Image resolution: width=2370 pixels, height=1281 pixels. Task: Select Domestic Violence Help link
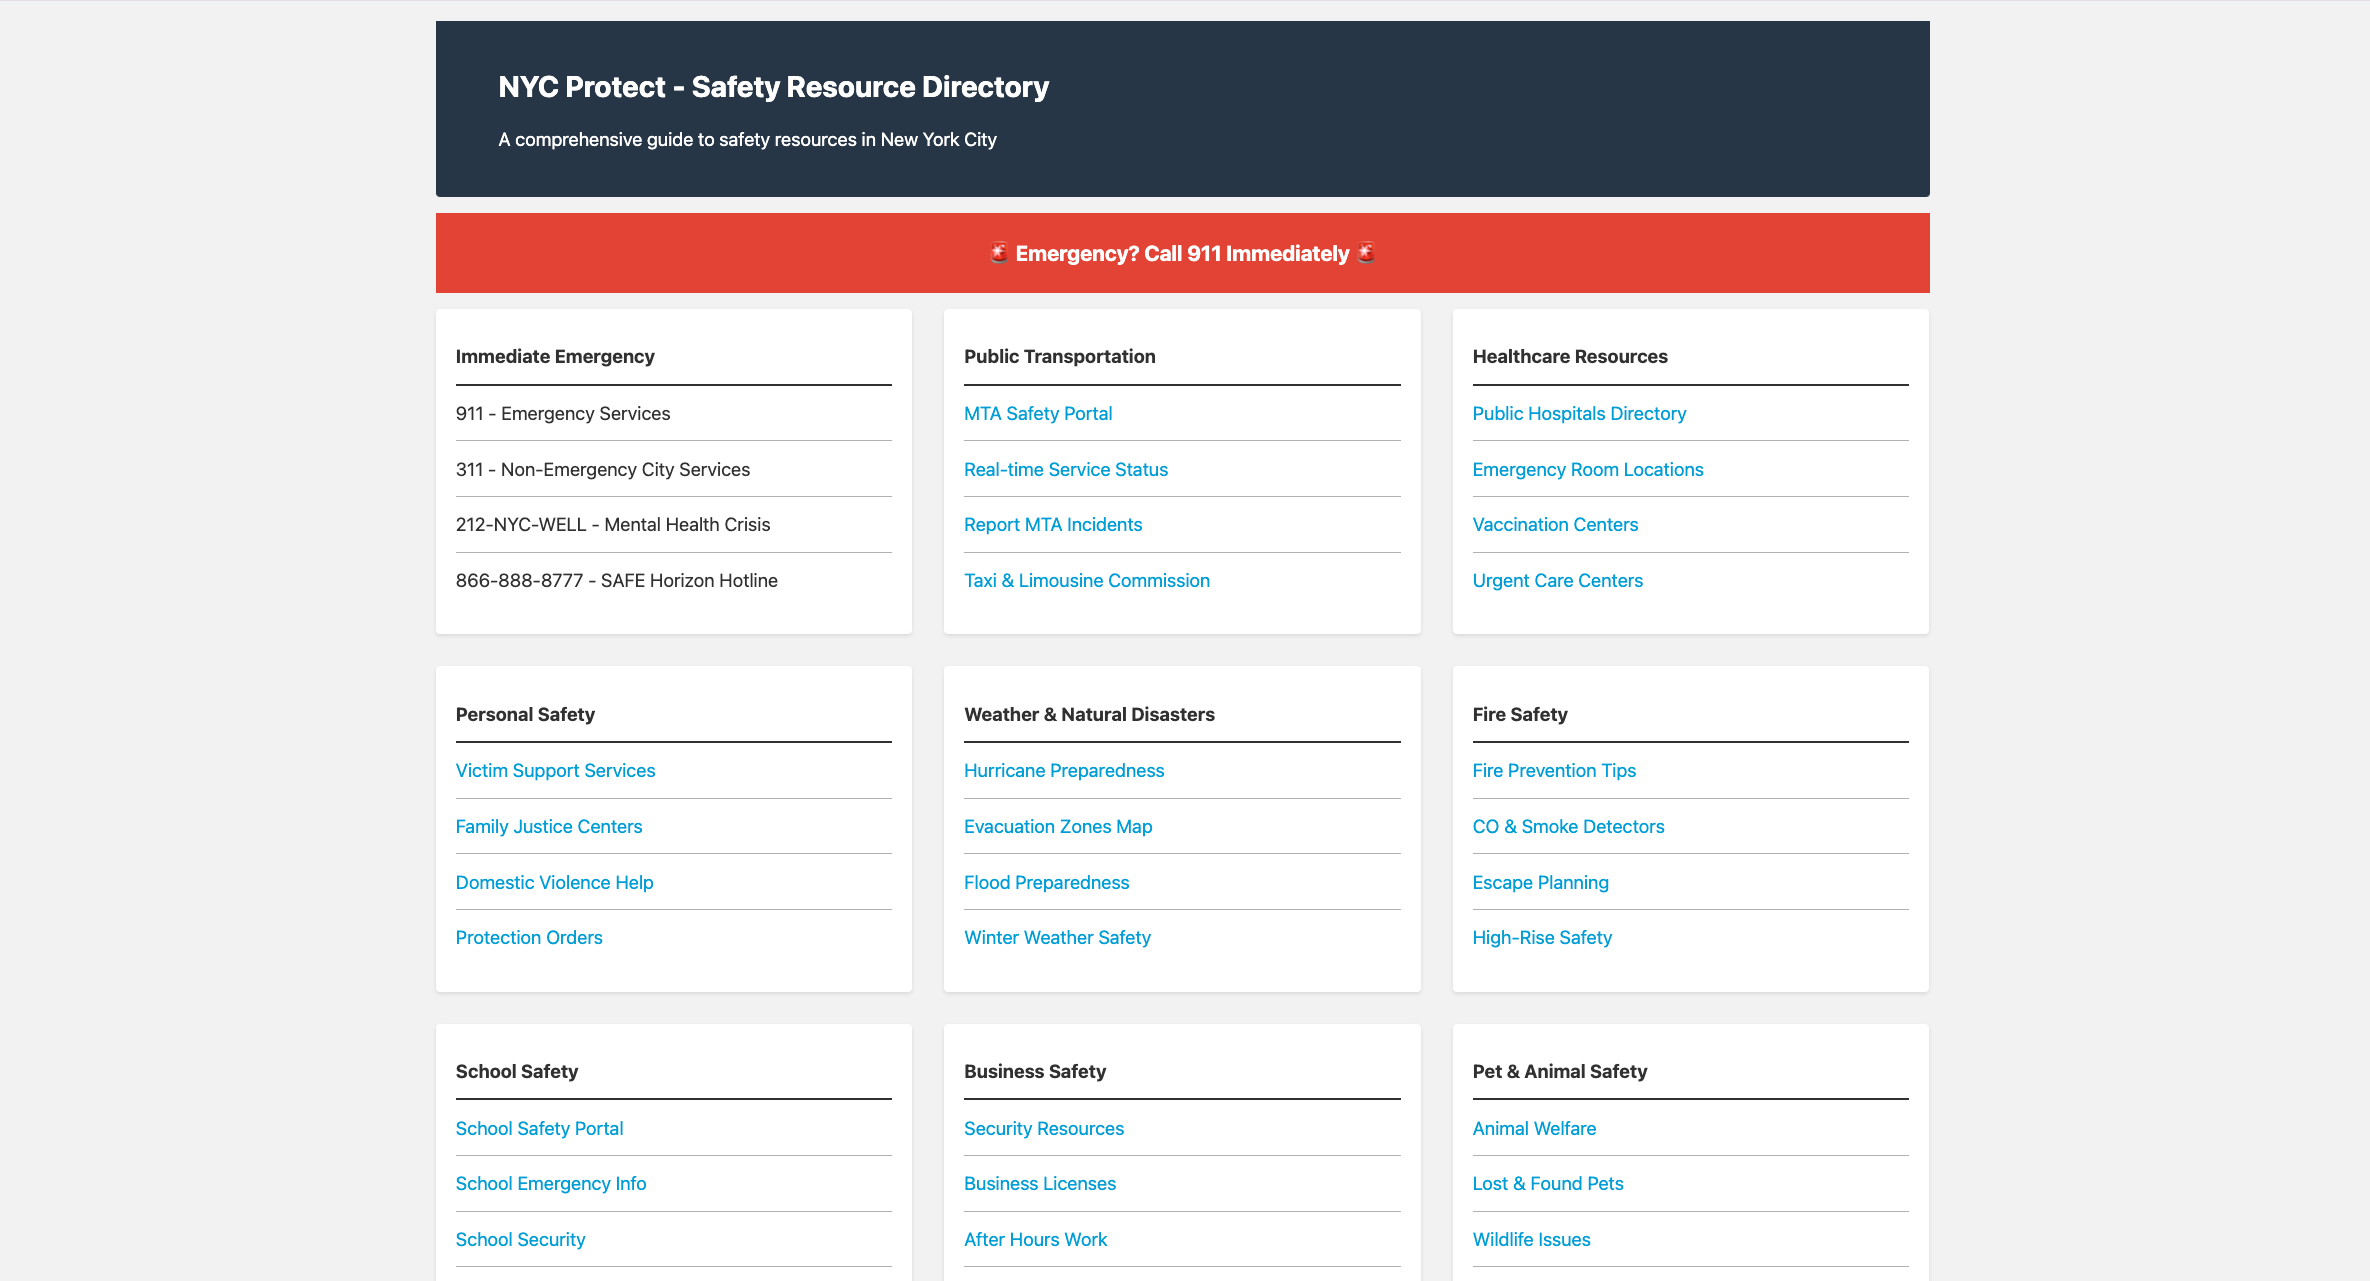(x=554, y=882)
